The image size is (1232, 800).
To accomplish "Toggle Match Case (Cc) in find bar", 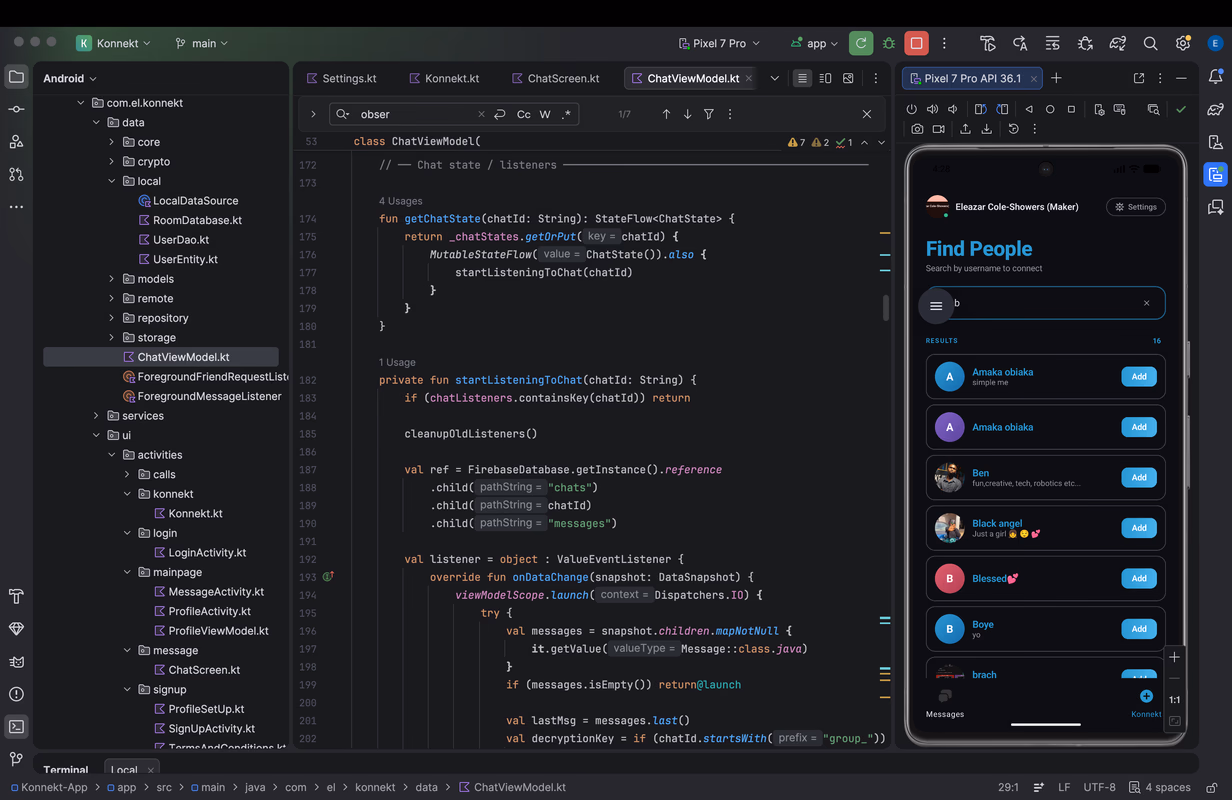I will (x=523, y=114).
